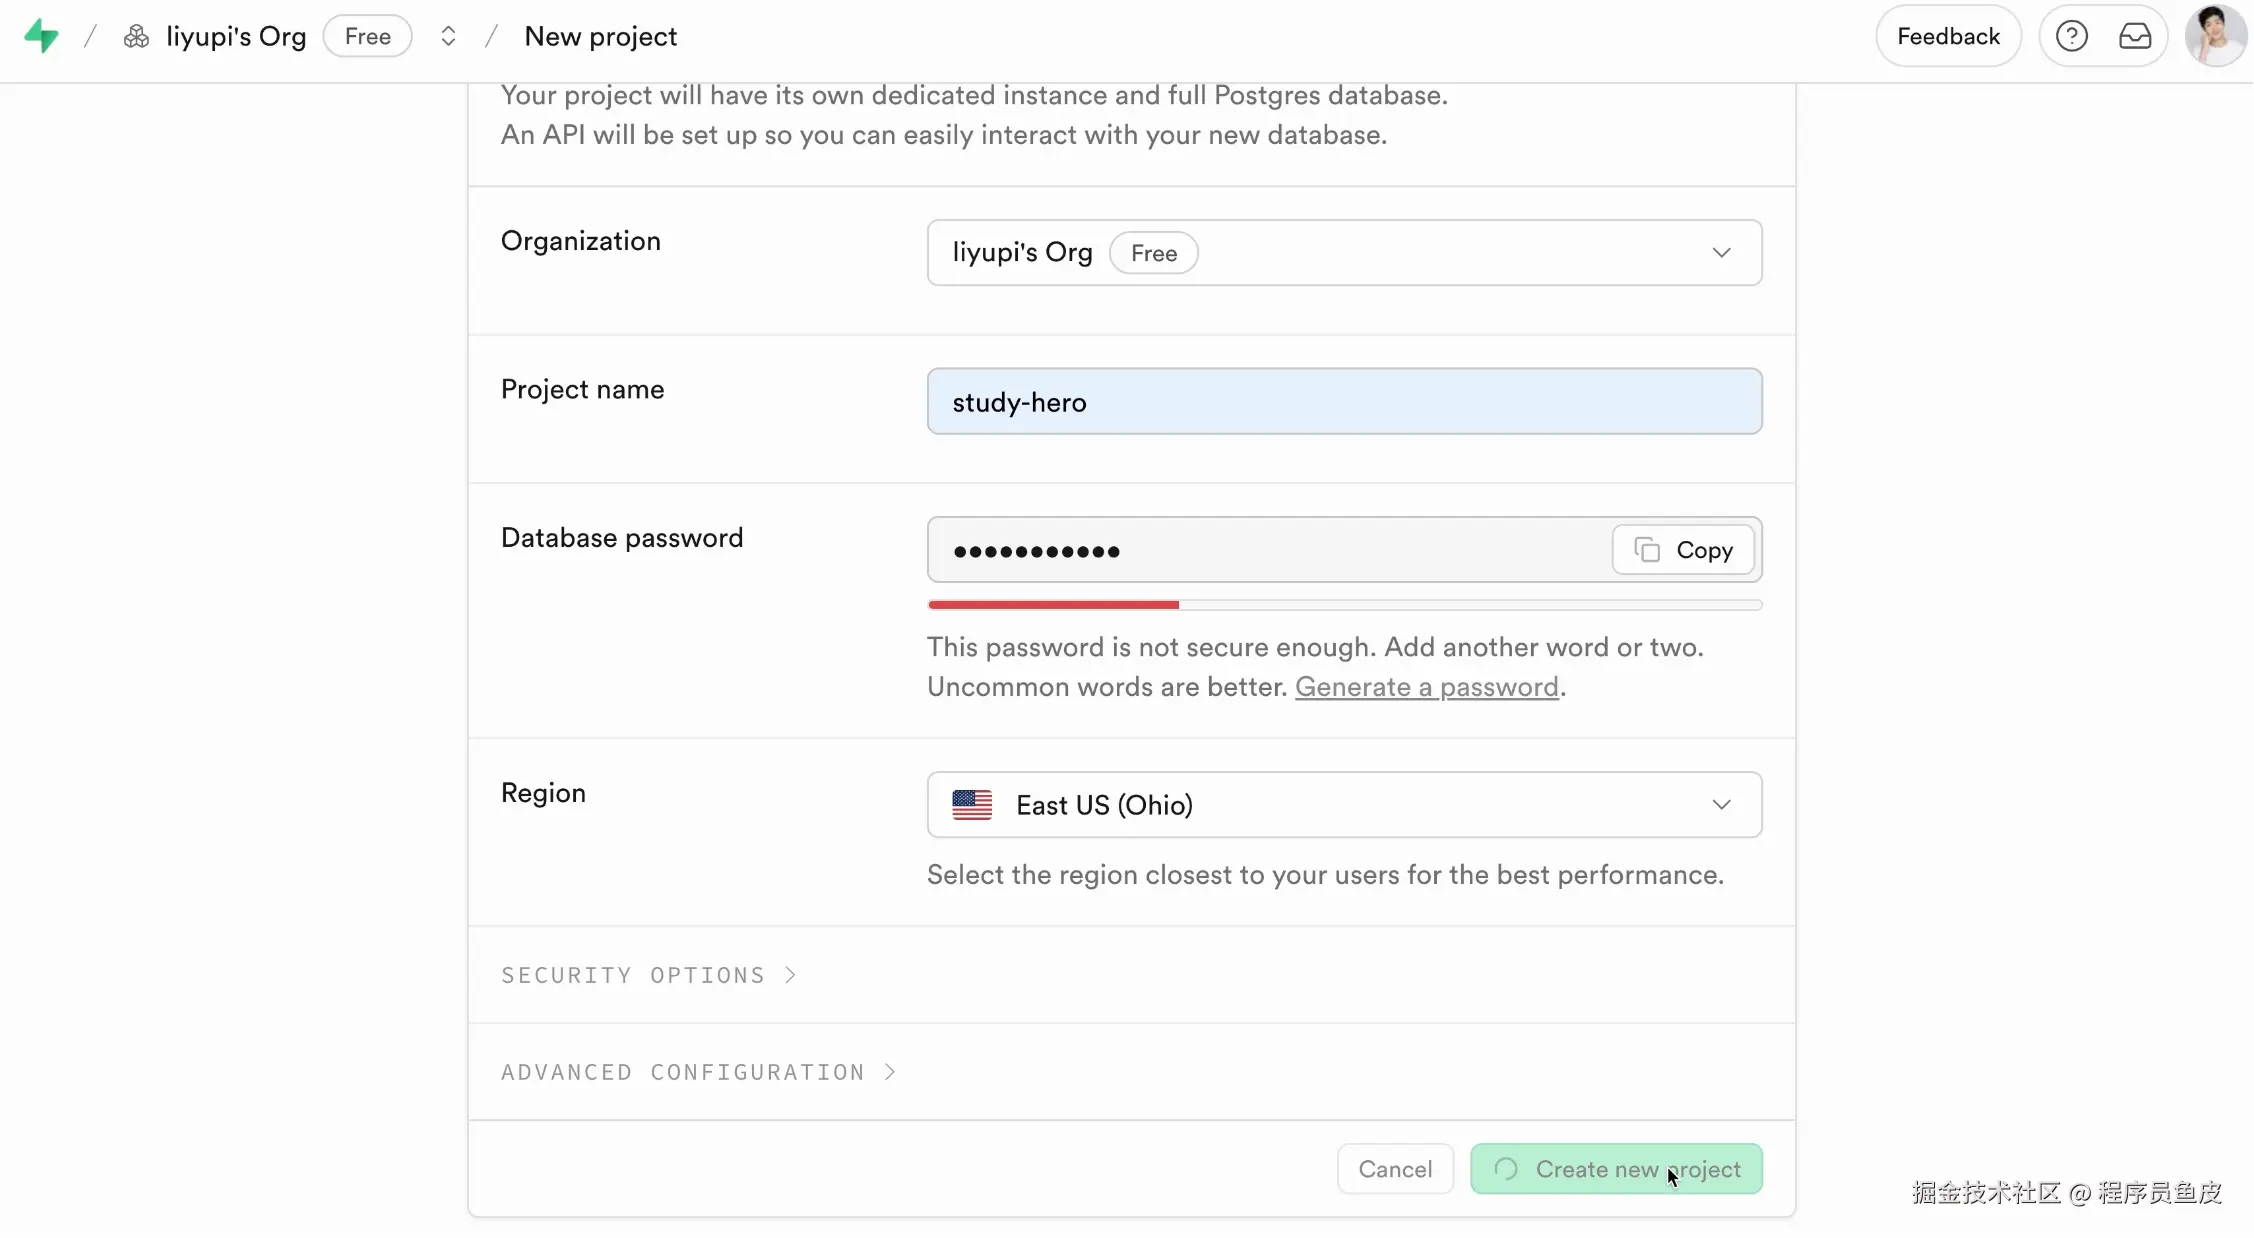The image size is (2254, 1238).
Task: Open the Organization dropdown
Action: pos(1343,253)
